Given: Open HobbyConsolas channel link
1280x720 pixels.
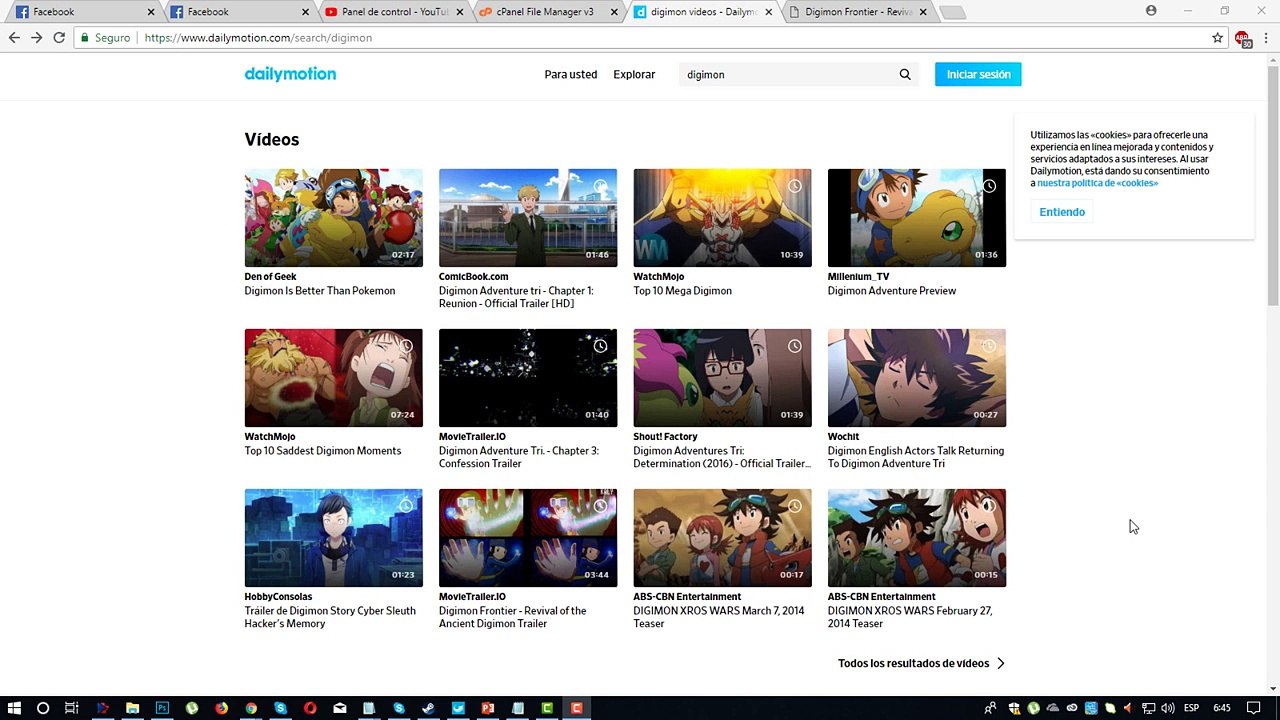Looking at the screenshot, I should (x=278, y=597).
